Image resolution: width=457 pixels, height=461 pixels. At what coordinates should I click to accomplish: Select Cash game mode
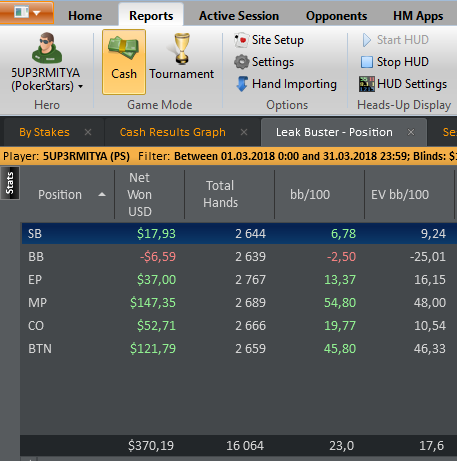click(x=124, y=62)
